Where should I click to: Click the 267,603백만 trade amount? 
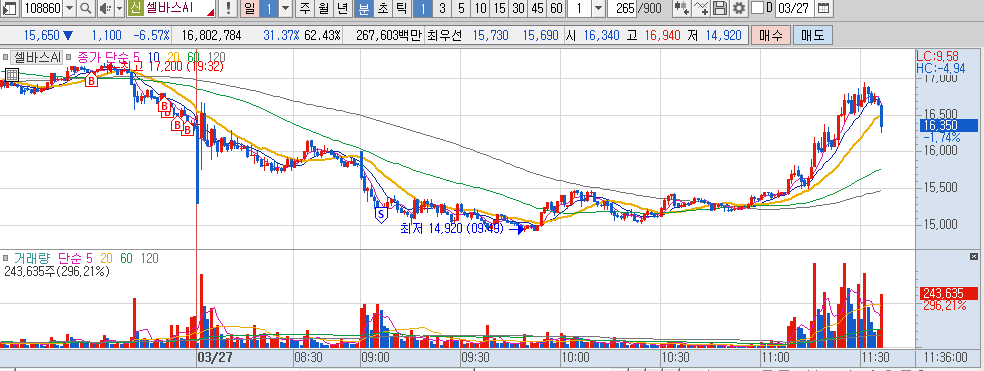[x=389, y=35]
